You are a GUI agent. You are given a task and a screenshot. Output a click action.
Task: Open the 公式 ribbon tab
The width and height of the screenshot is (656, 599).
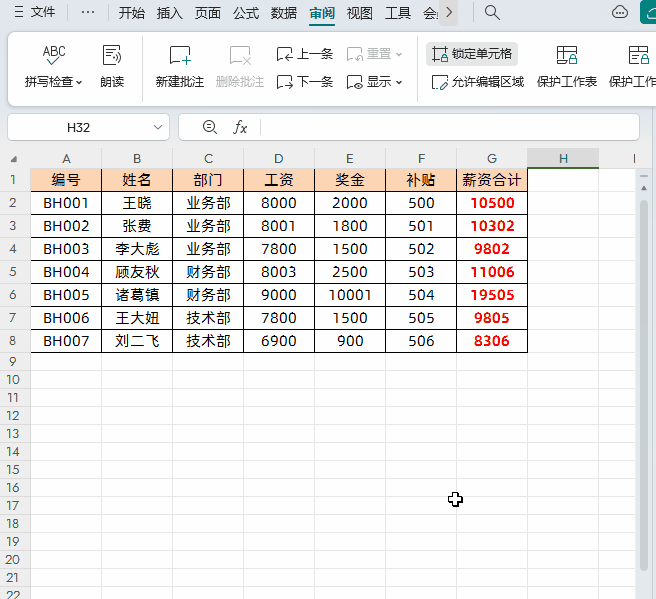tap(246, 13)
